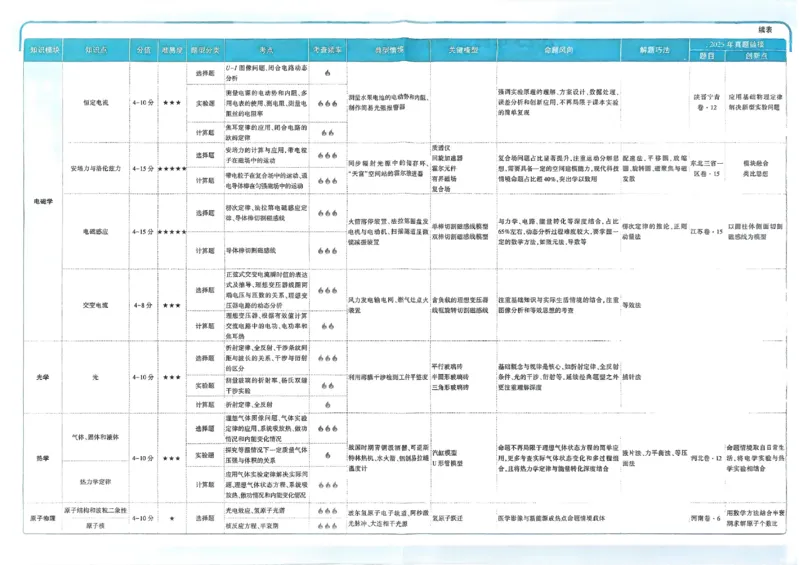Image resolution: width=800 pixels, height=565 pixels.
Task: Click the 'U-I图像问题' exam point cell
Action: pyautogui.click(x=266, y=72)
